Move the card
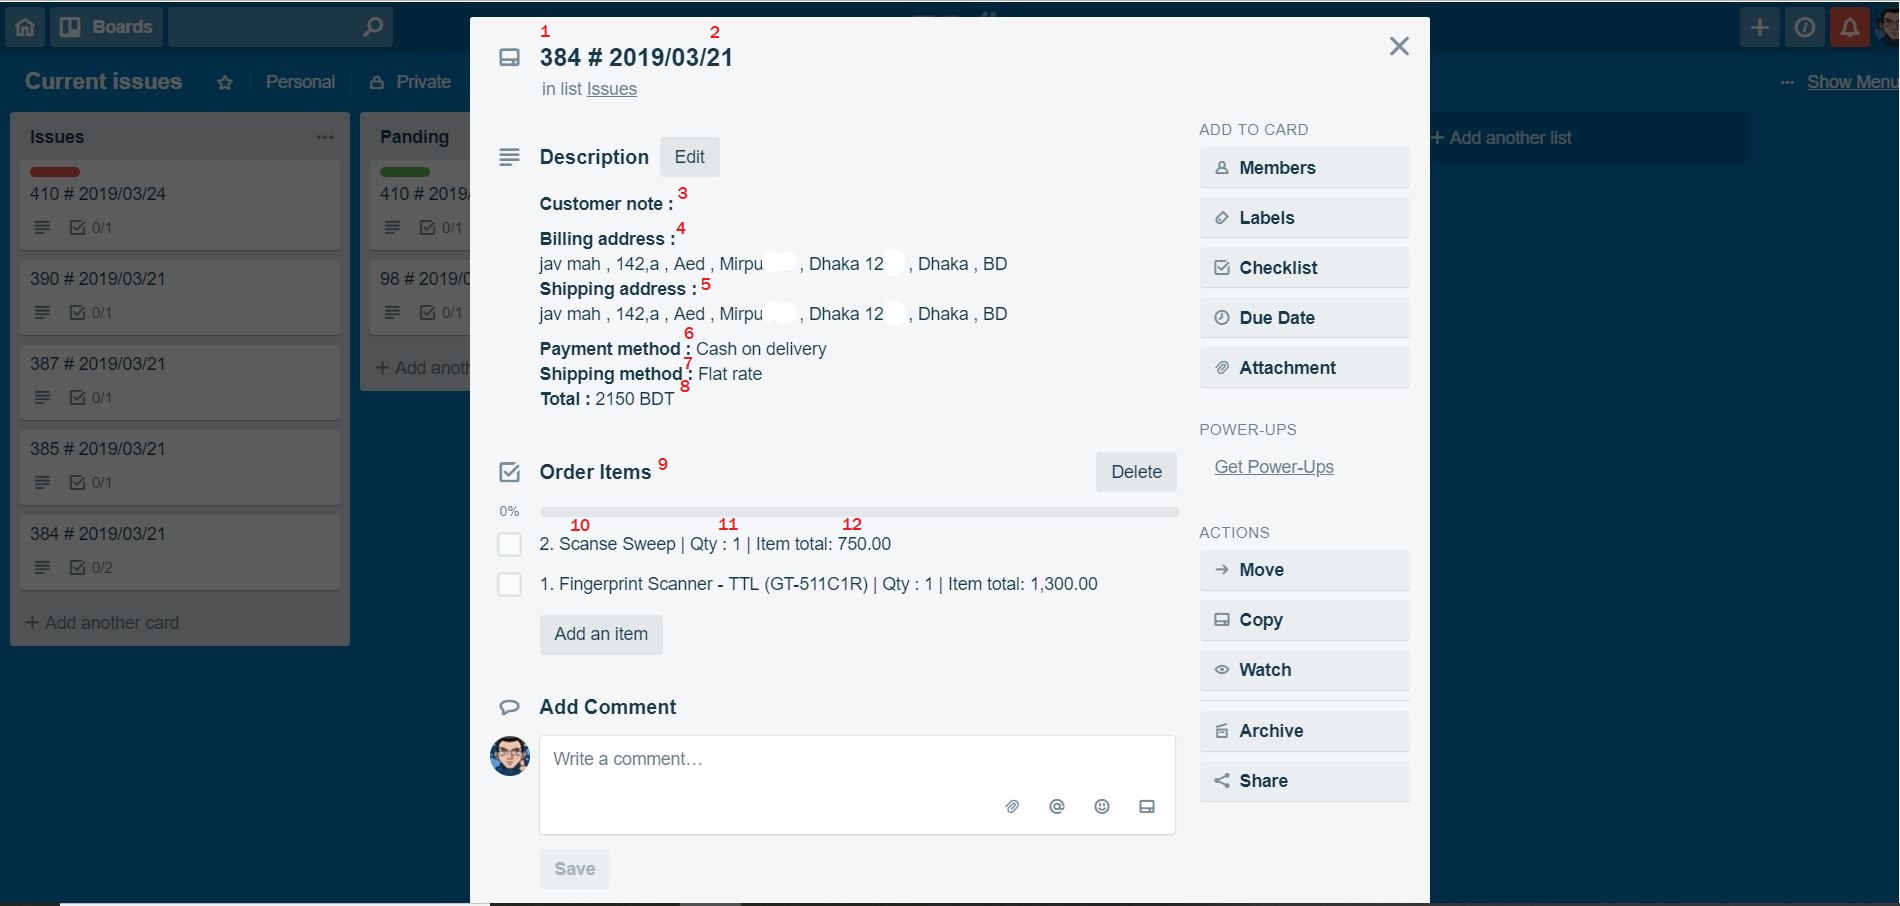 click(1305, 570)
